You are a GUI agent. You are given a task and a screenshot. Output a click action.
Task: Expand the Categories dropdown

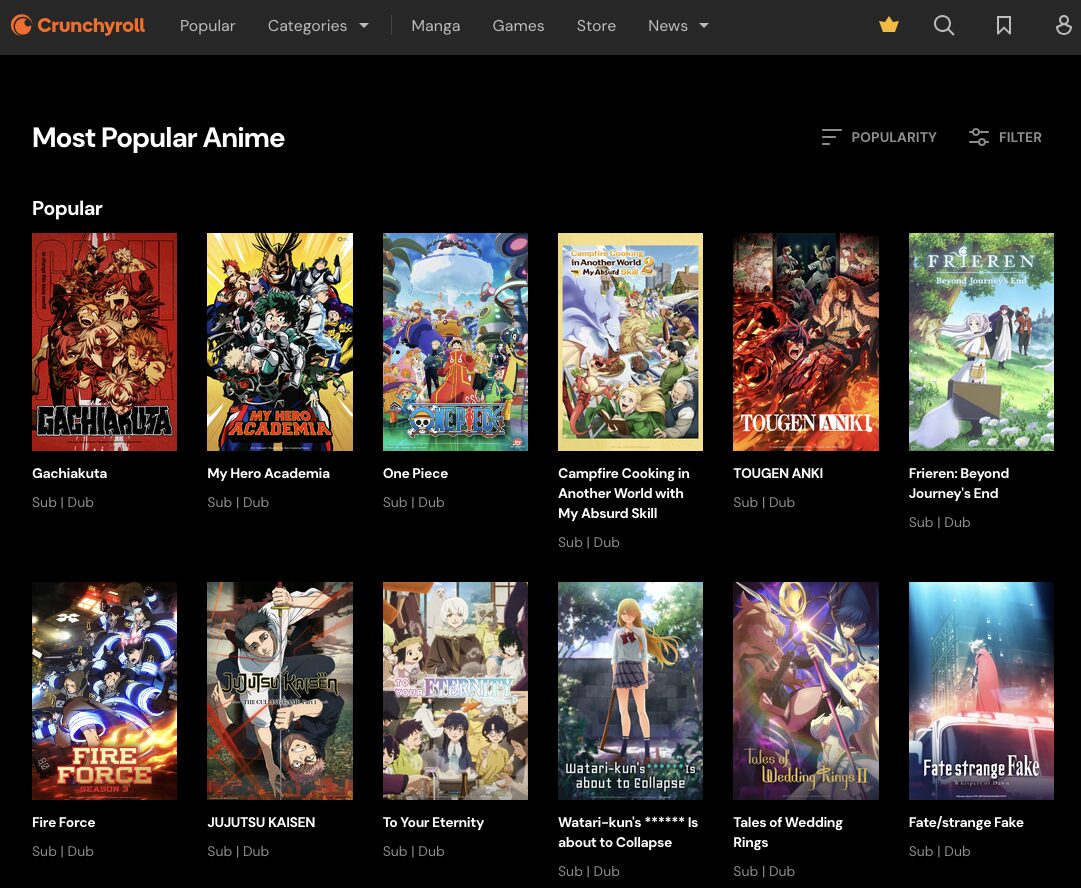[318, 26]
